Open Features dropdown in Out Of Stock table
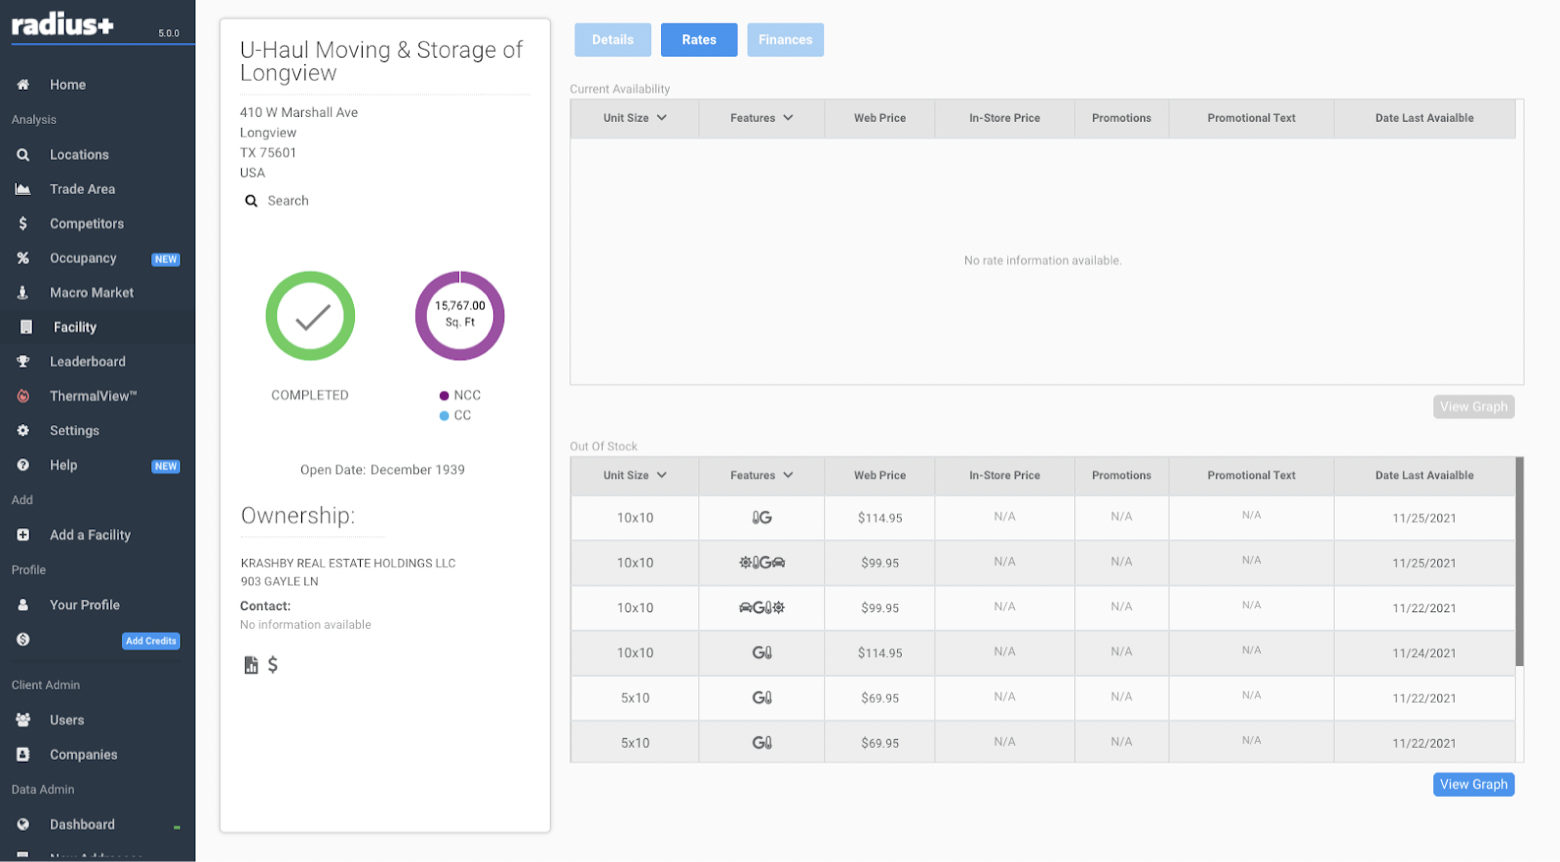The width and height of the screenshot is (1560, 862). [x=762, y=476]
